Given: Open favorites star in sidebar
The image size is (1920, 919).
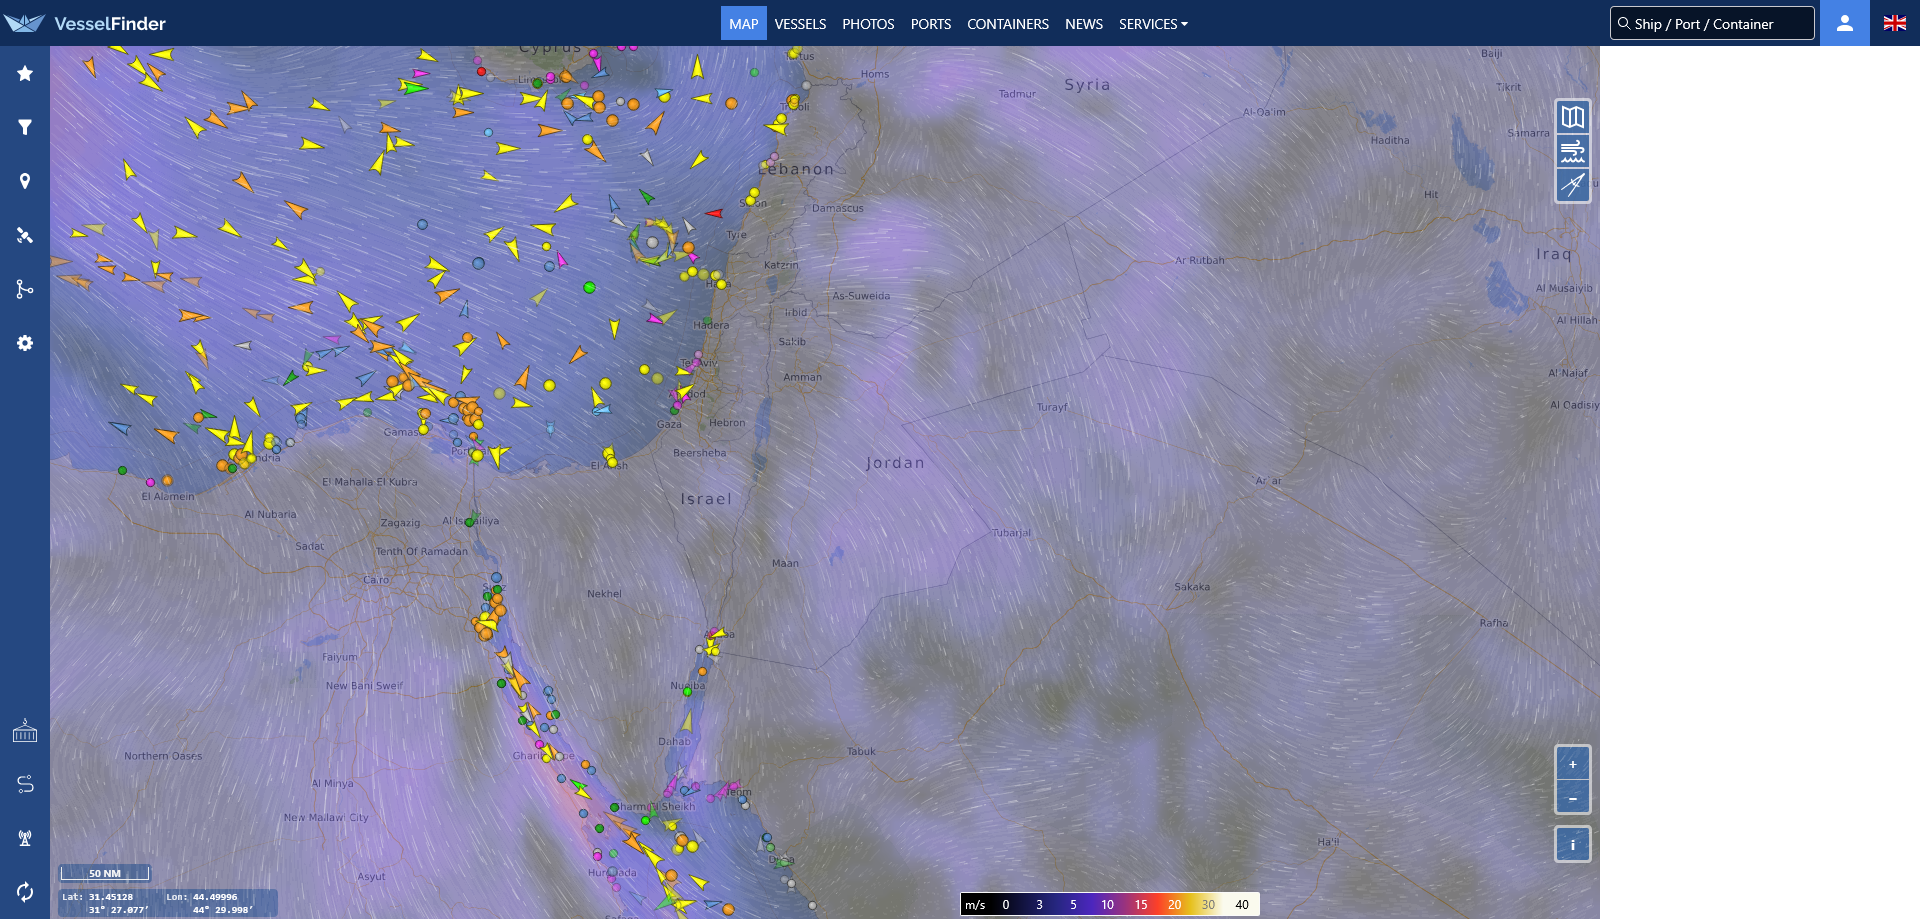Looking at the screenshot, I should click(25, 73).
